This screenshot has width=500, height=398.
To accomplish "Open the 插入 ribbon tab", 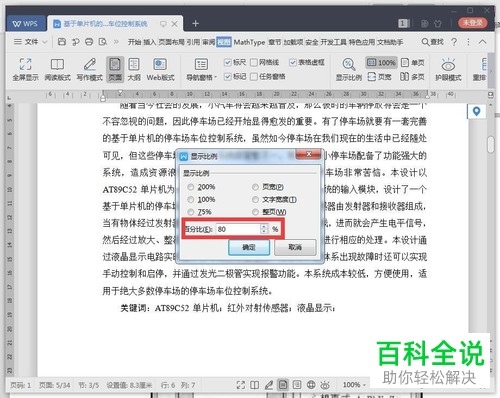I will [x=149, y=42].
